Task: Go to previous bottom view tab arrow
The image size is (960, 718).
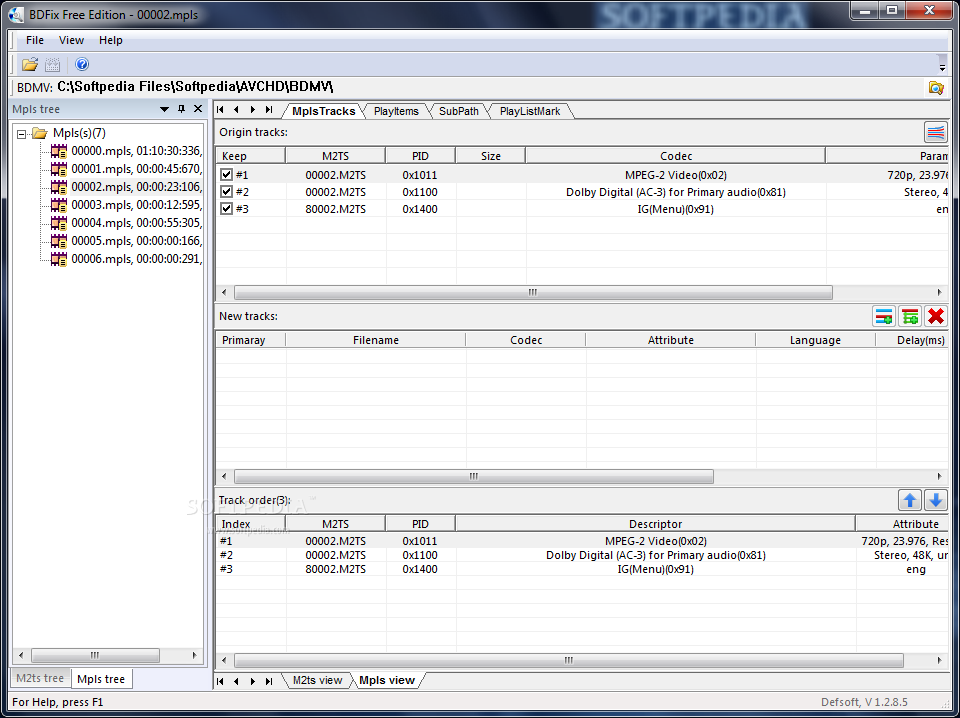Action: tap(236, 681)
